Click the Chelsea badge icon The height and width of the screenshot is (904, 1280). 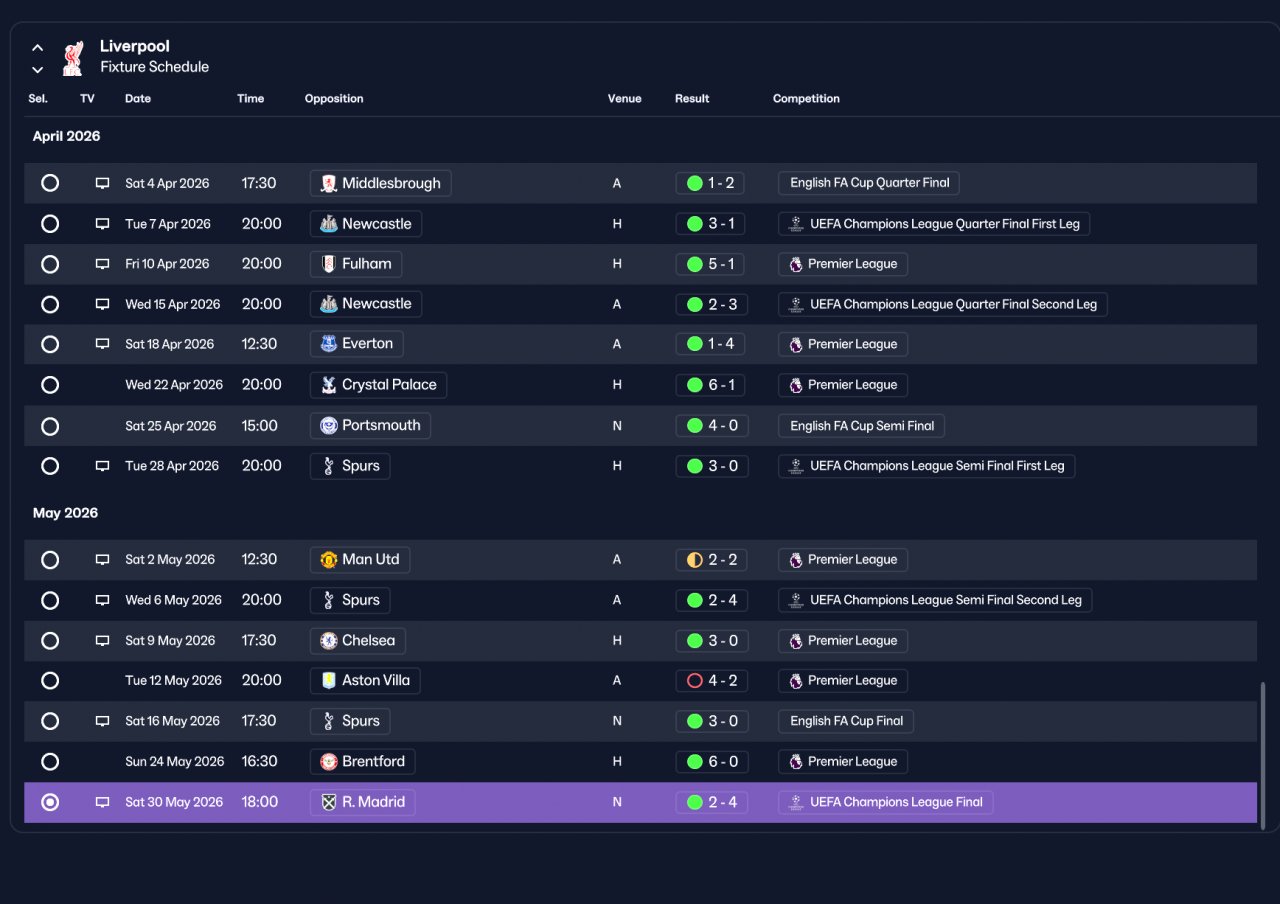[x=329, y=641]
